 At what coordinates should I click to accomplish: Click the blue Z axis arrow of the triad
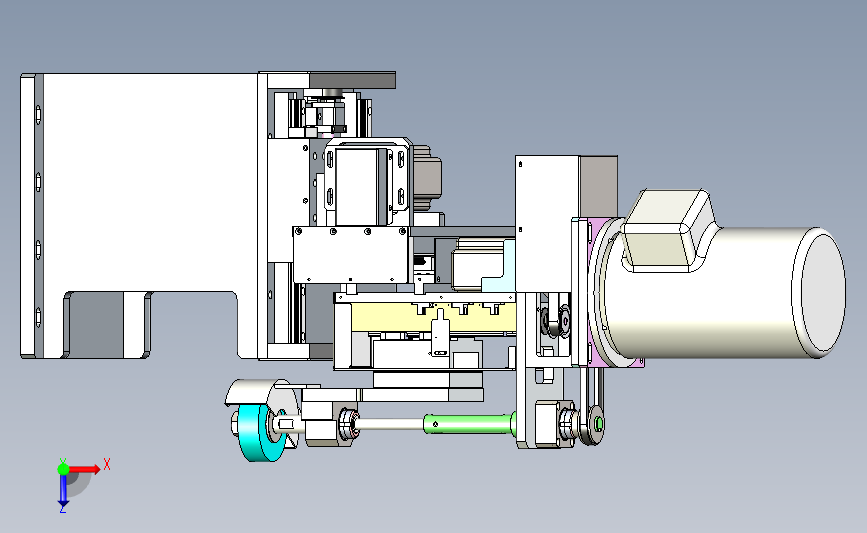click(63, 490)
